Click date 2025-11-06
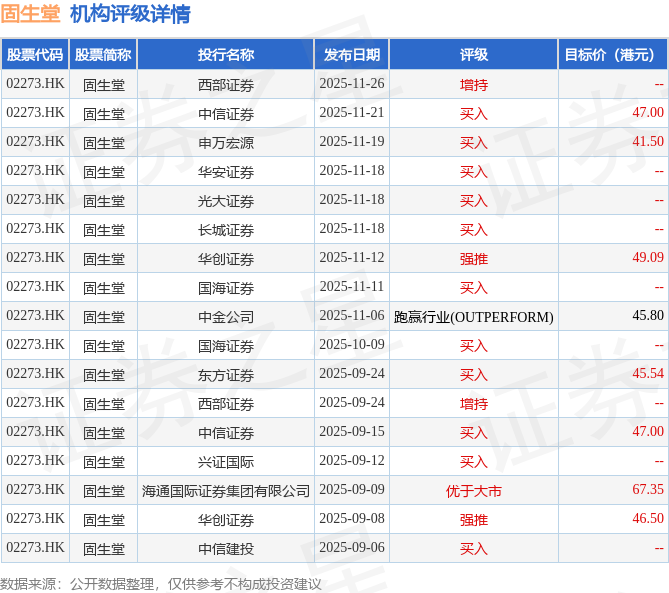This screenshot has width=669, height=593. point(352,316)
